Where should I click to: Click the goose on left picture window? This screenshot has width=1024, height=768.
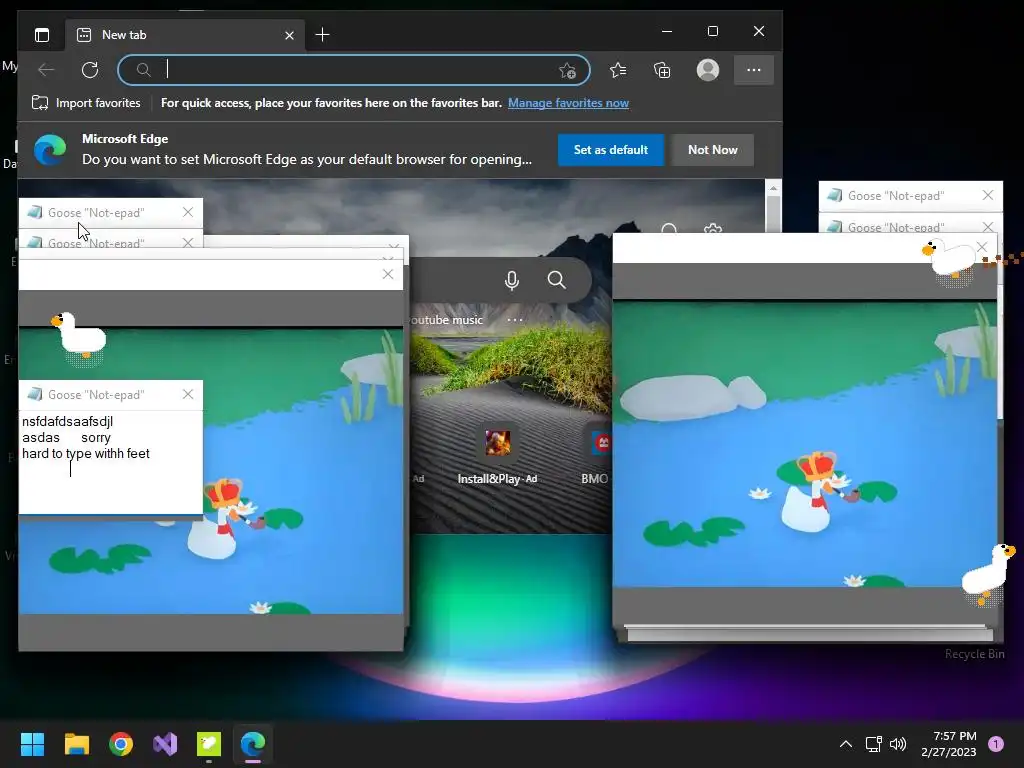coord(80,336)
